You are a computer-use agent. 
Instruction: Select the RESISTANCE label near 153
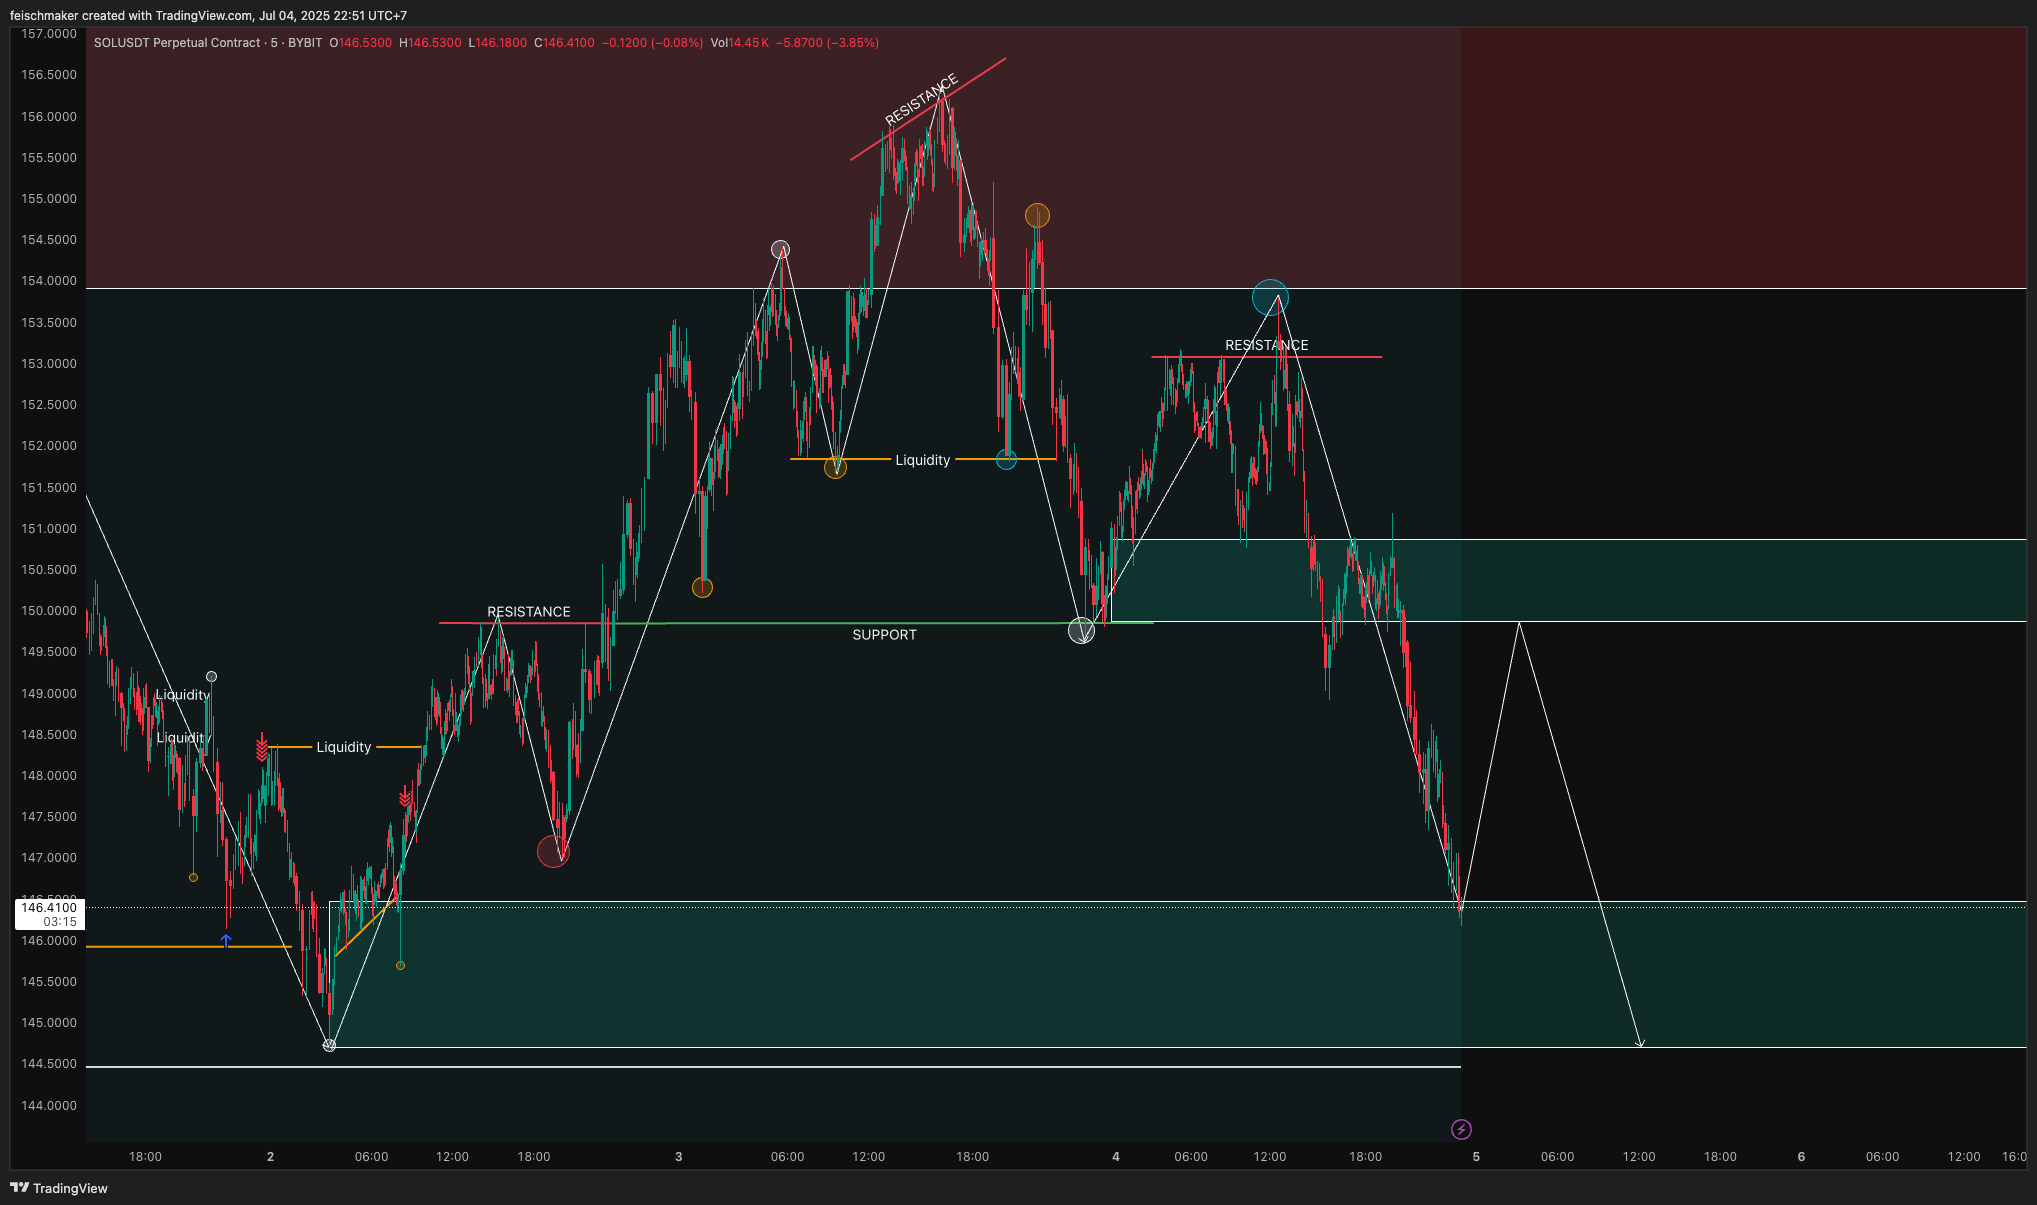(1266, 345)
